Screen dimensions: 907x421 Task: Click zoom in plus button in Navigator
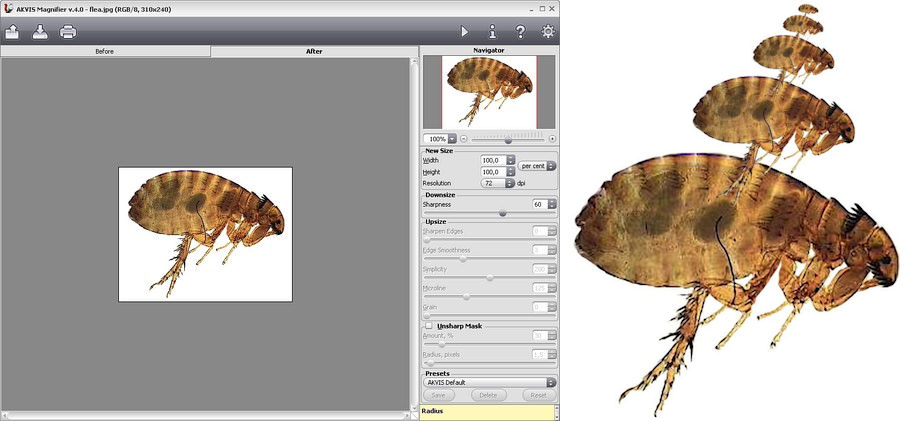click(552, 139)
